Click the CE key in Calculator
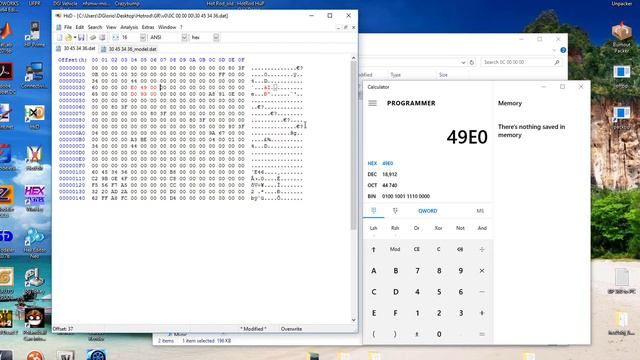Viewport: 640px width, 360px height. coord(417,249)
